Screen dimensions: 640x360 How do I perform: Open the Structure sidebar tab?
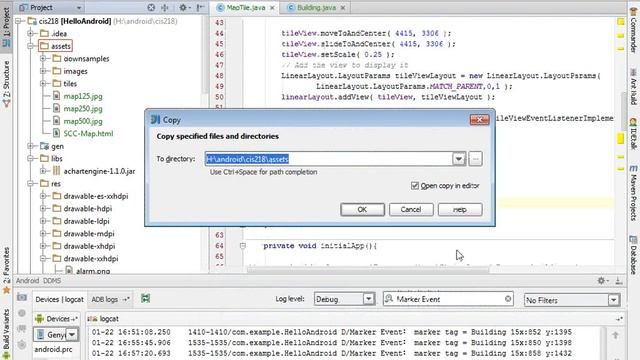(6, 84)
